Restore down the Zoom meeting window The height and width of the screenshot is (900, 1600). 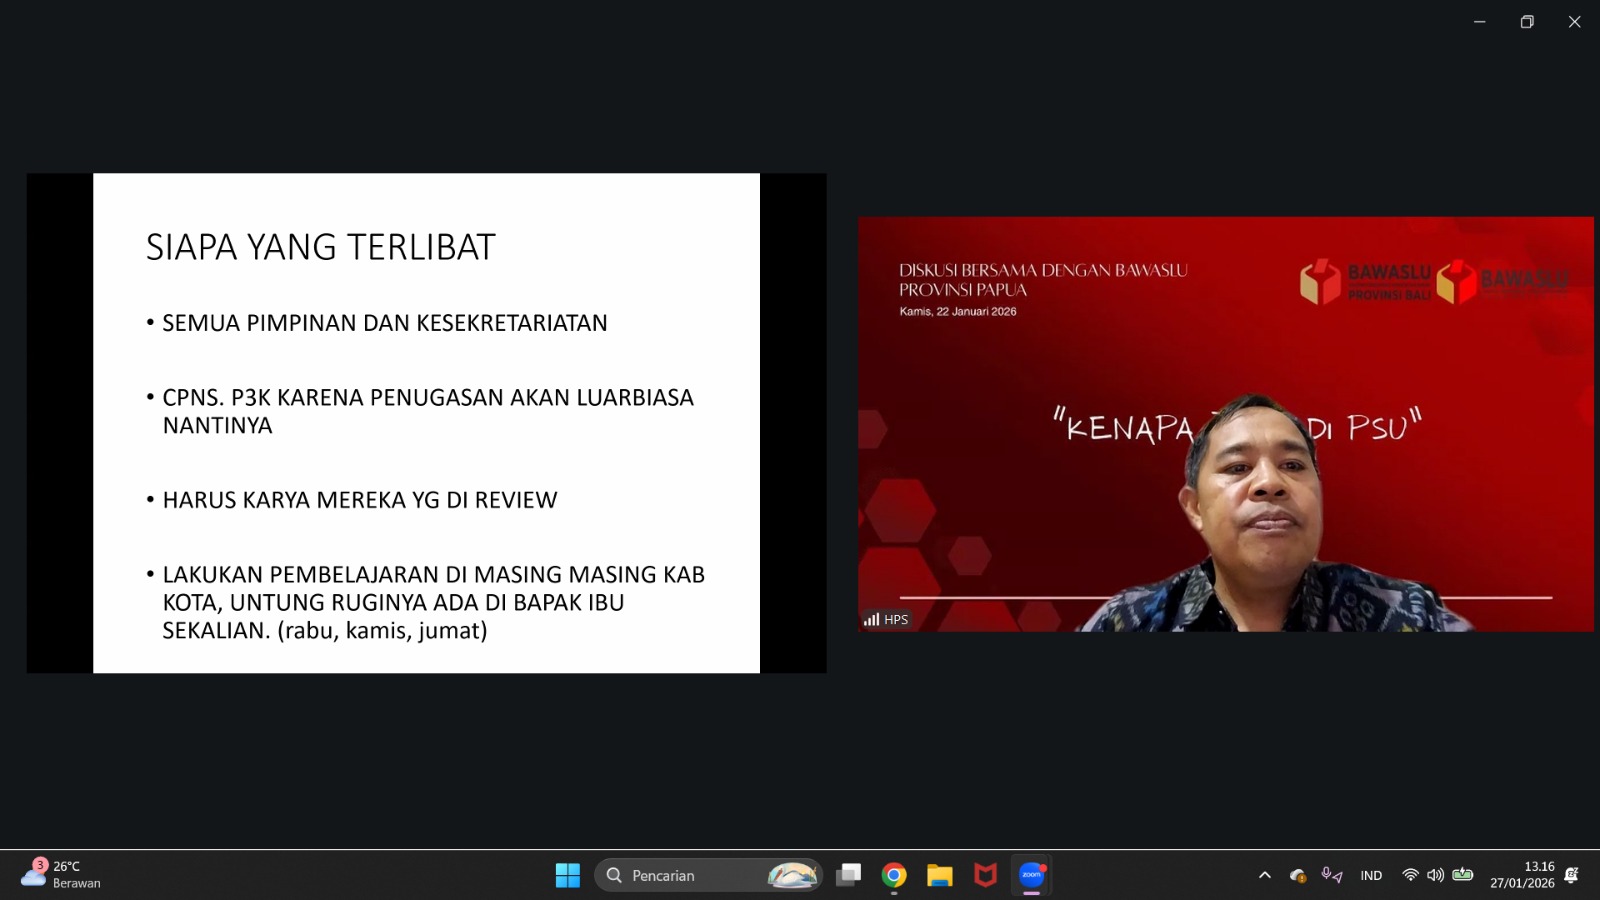1527,22
